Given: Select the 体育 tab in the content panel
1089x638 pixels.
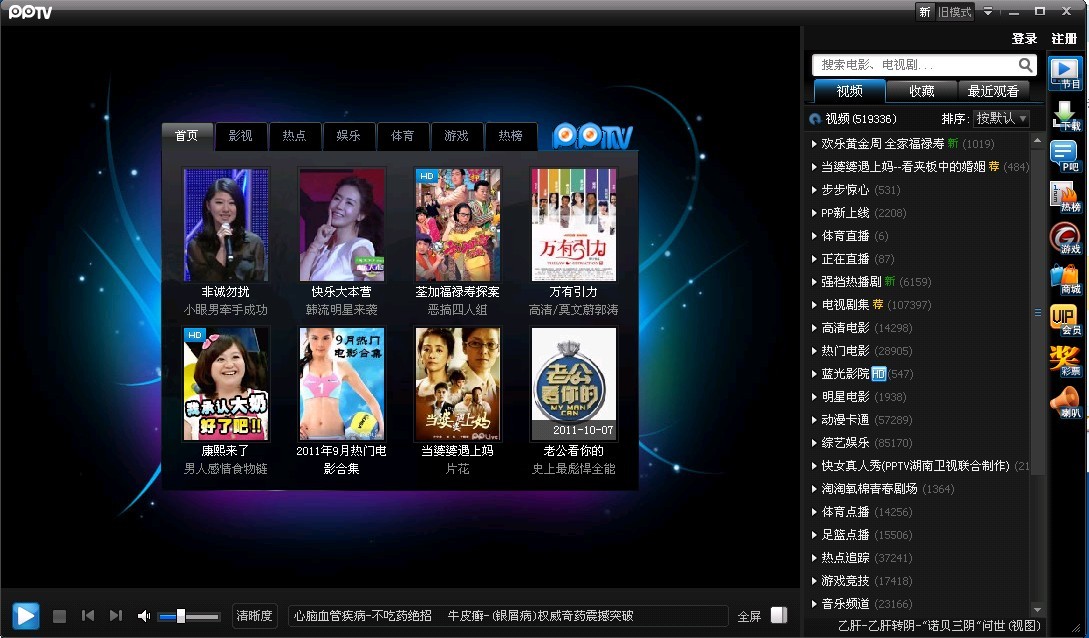Looking at the screenshot, I should click(403, 136).
